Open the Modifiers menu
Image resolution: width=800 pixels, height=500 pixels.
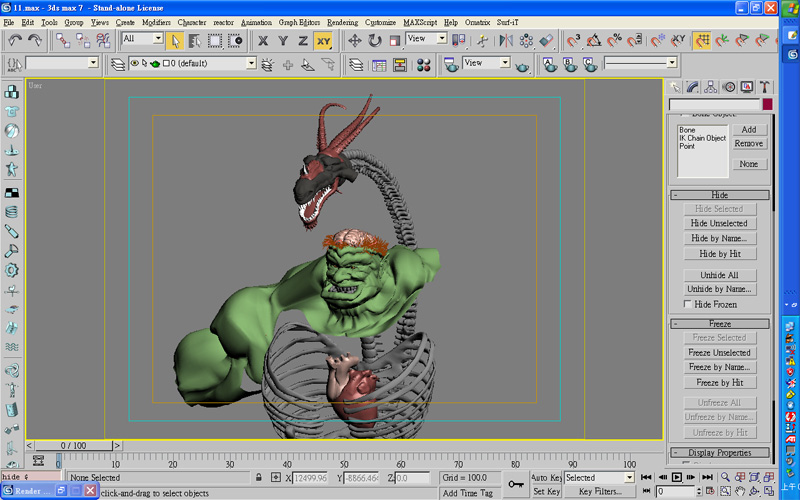point(156,22)
